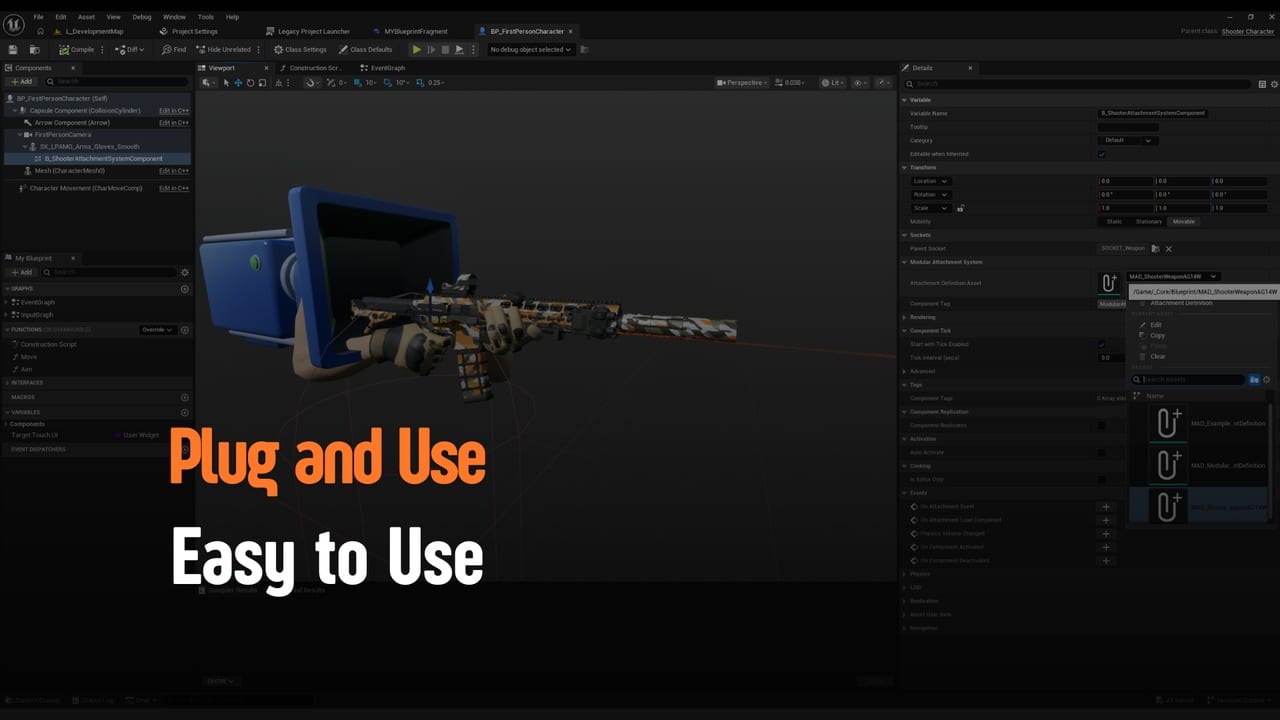1280x720 pixels.
Task: Open the Browse to asset toolbar icon
Action: click(x=35, y=49)
